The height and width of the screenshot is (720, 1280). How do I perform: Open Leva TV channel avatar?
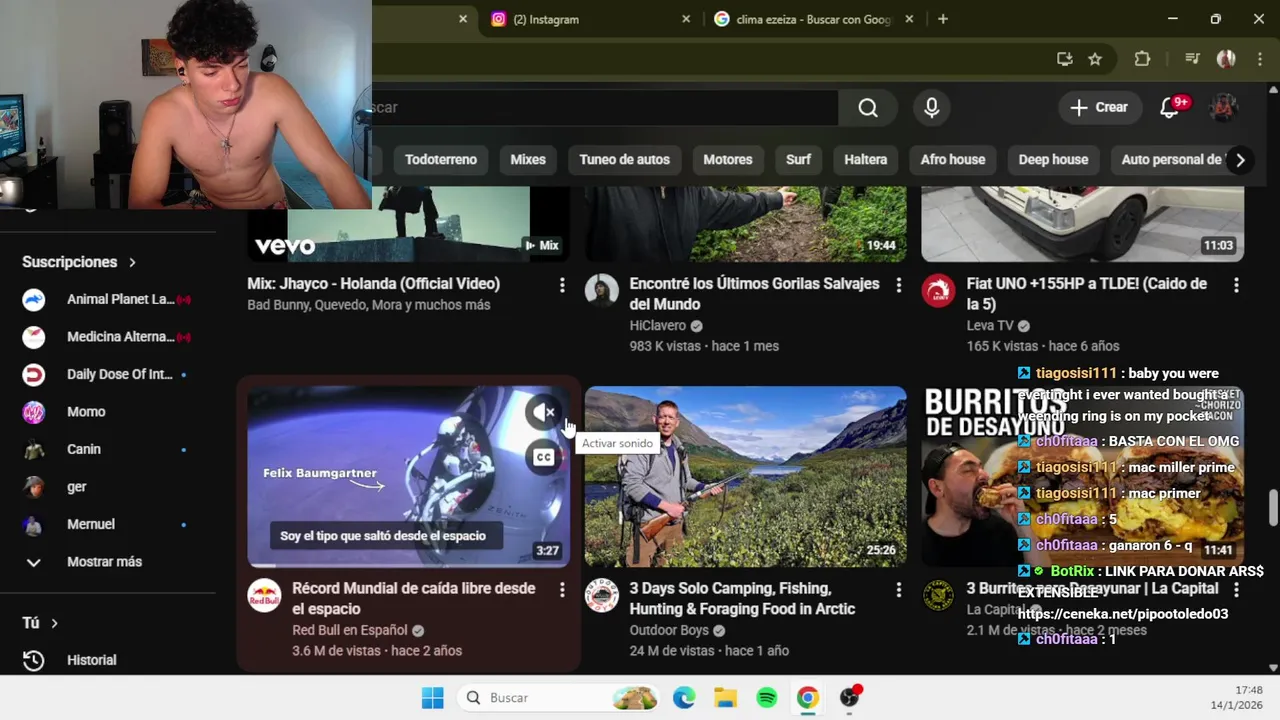coord(938,290)
